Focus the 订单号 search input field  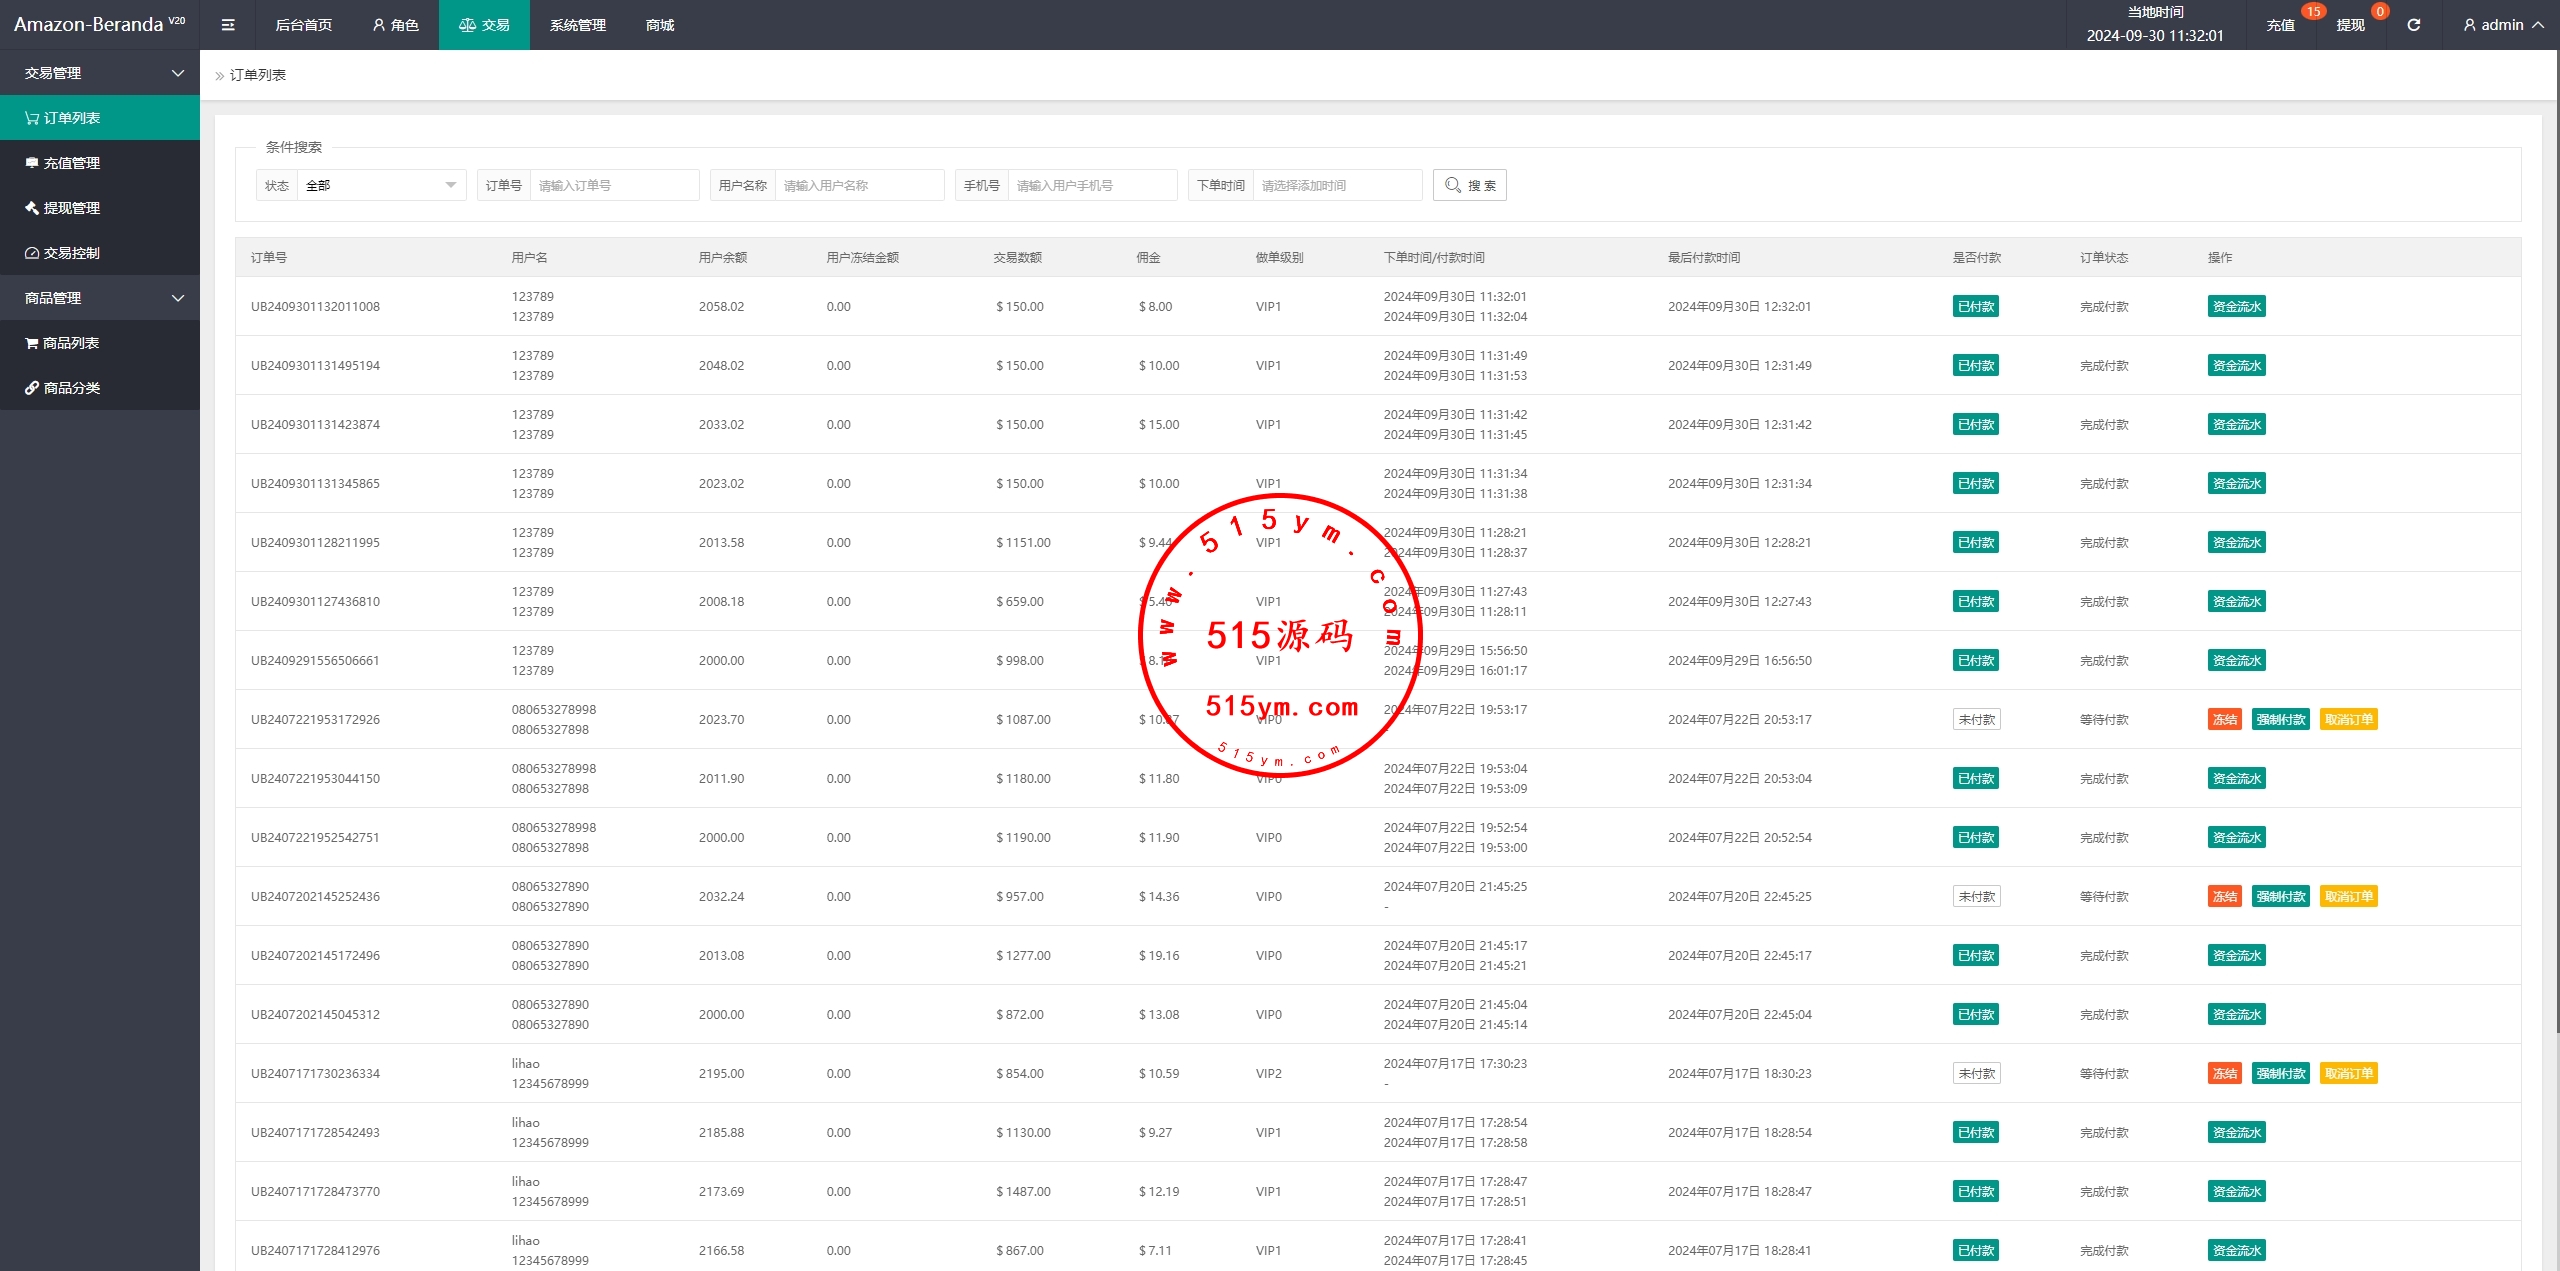coord(613,185)
